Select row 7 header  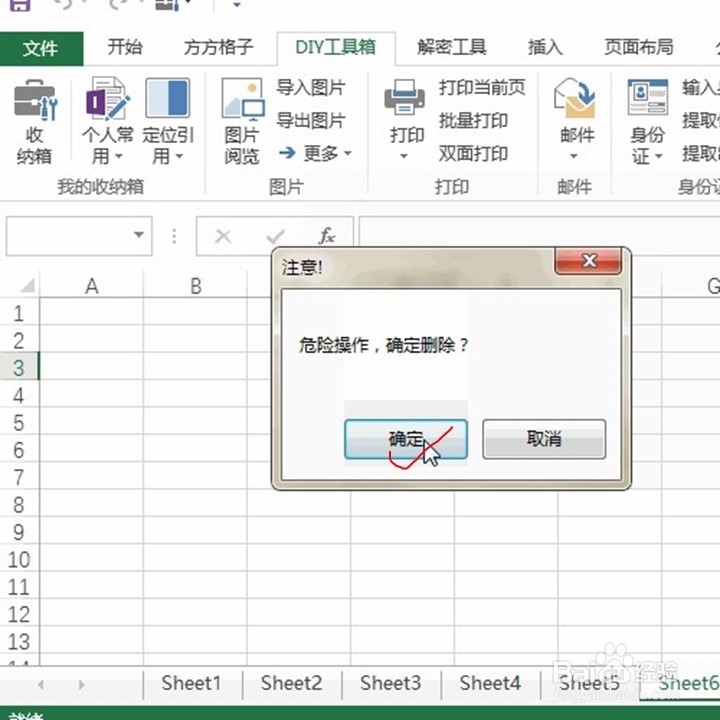coord(19,477)
